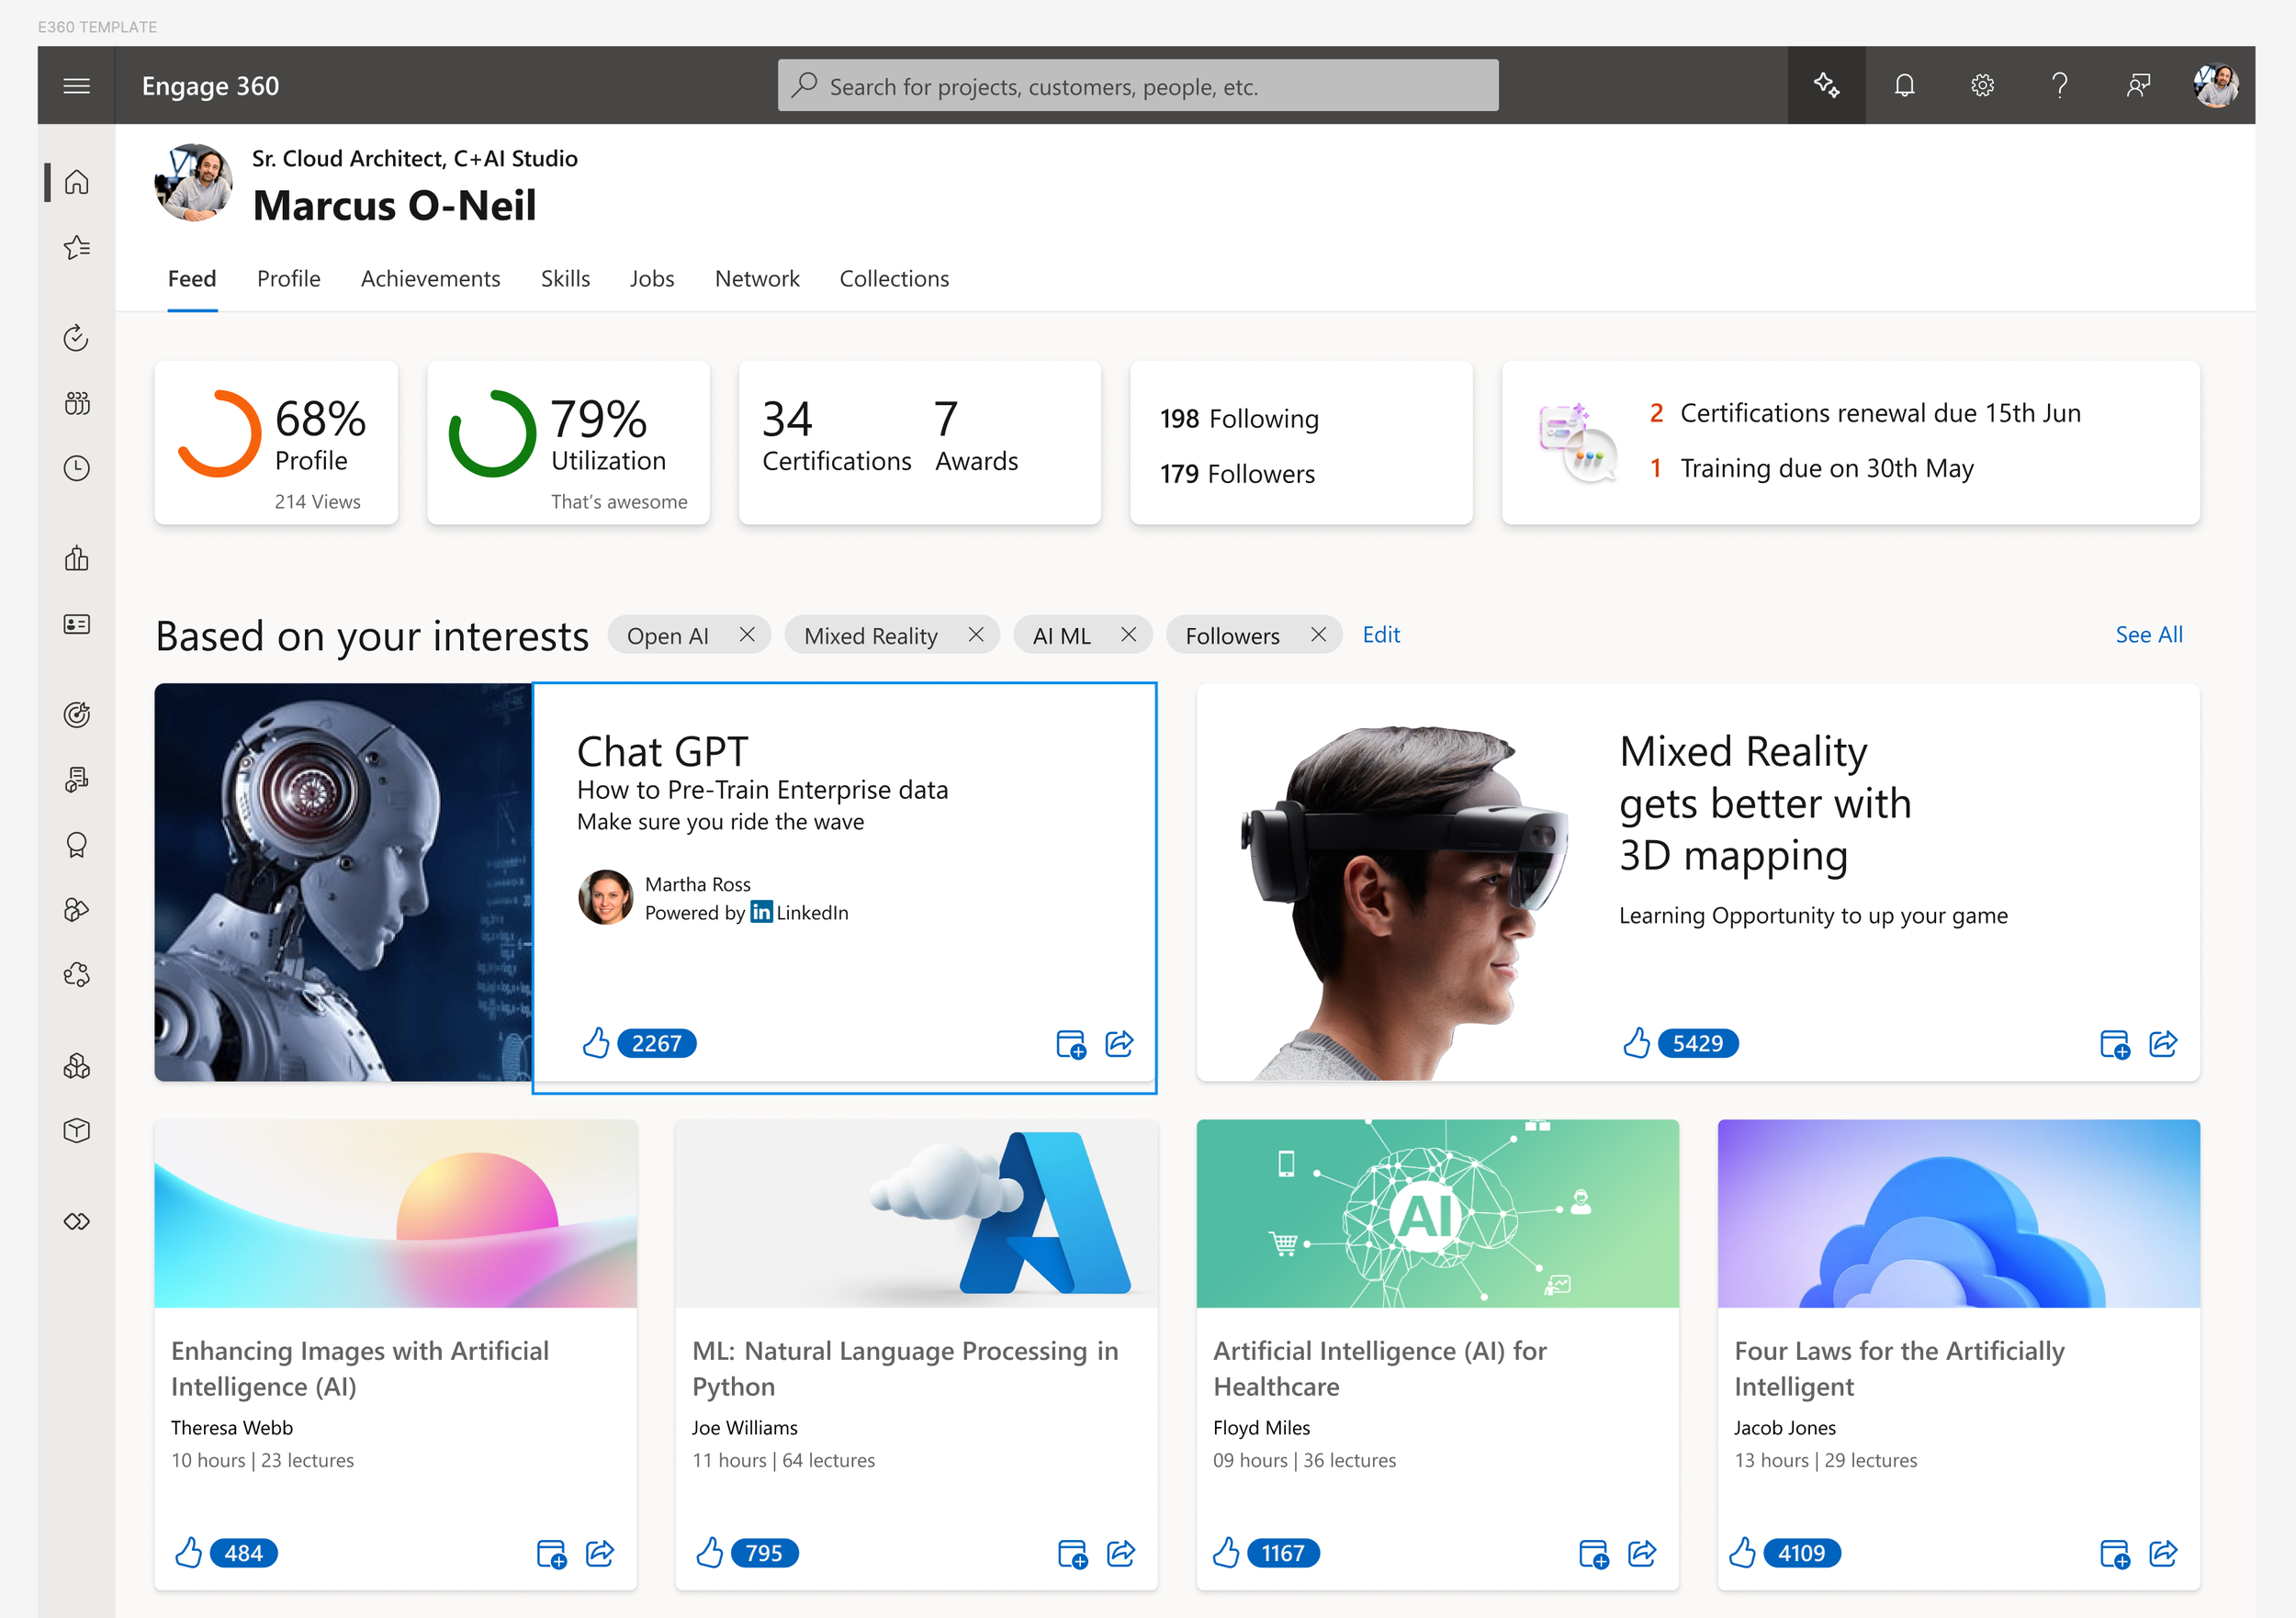2296x1618 pixels.
Task: Open the Azure logo course thumbnail
Action: 916,1214
